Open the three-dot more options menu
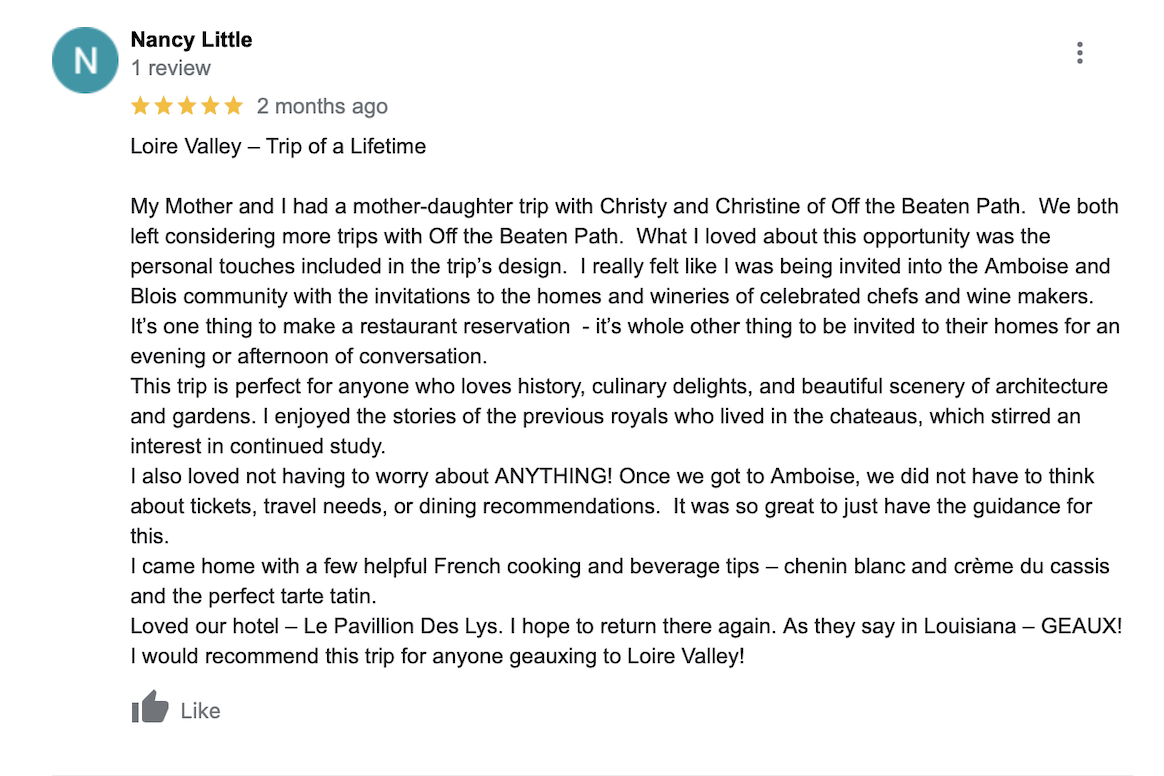Image resolution: width=1164 pixels, height=776 pixels. [1079, 53]
